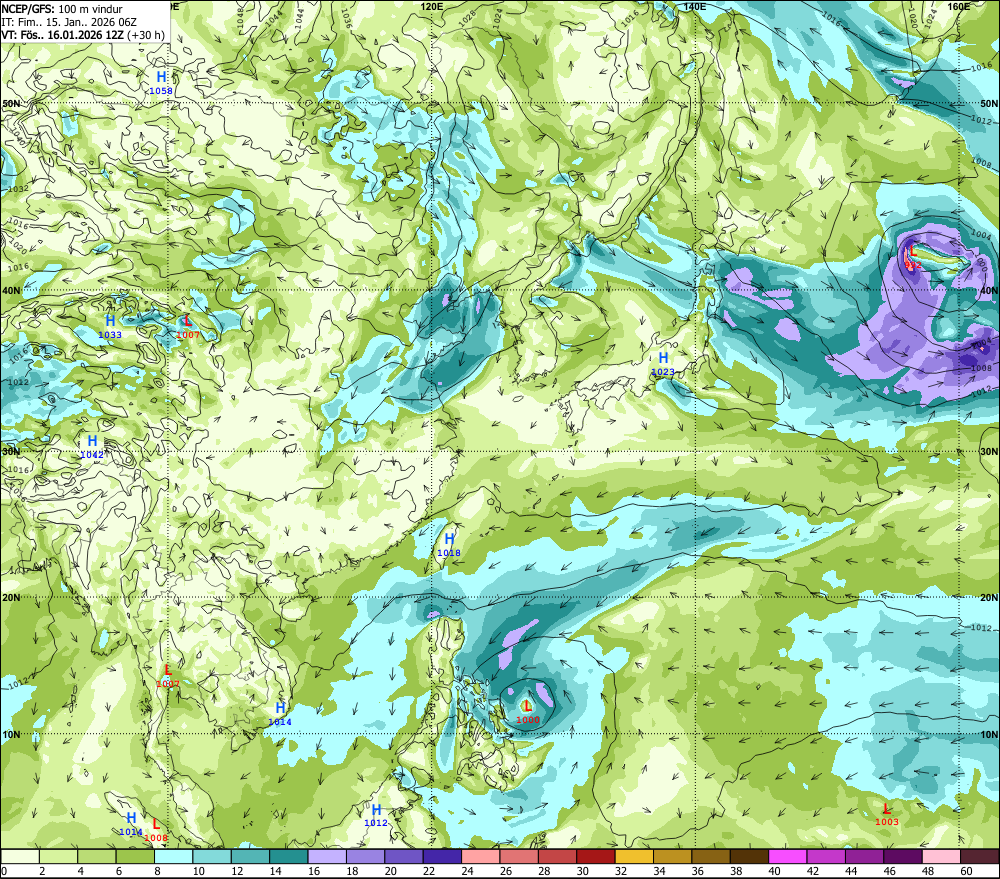Click the 30N latitude label on the left edge
The image size is (1000, 879).
click(x=11, y=451)
